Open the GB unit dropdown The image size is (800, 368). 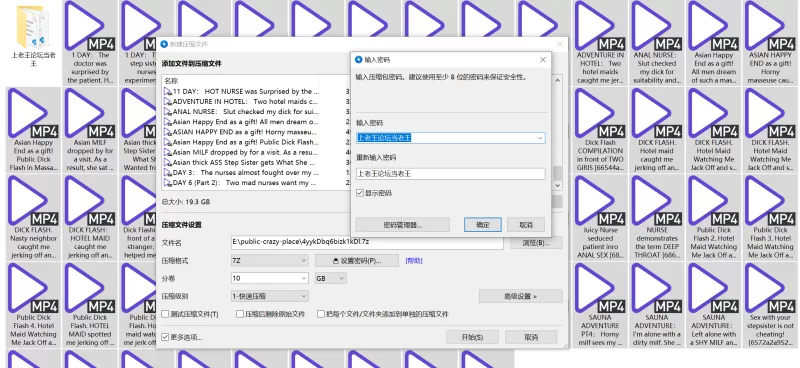331,279
